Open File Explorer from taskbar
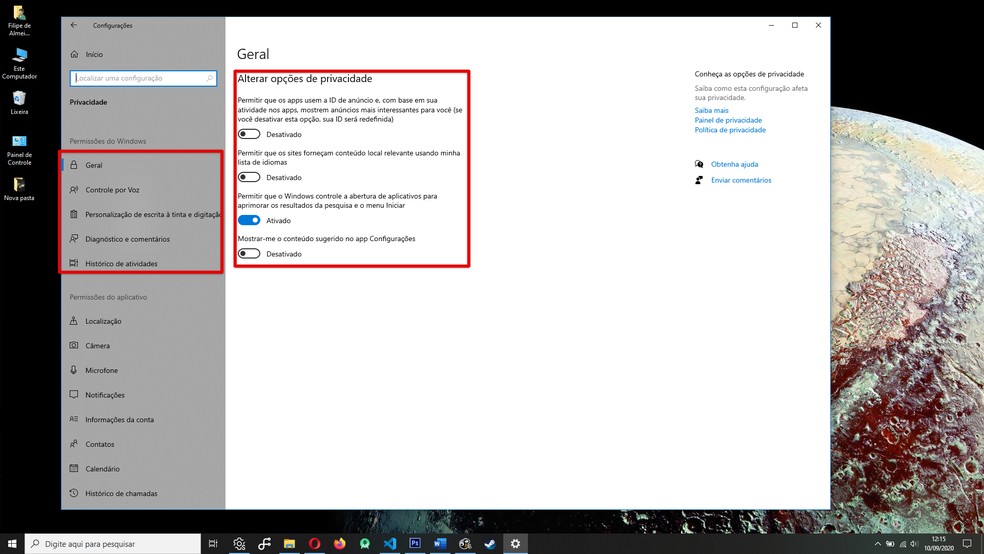Image resolution: width=984 pixels, height=554 pixels. coord(289,544)
